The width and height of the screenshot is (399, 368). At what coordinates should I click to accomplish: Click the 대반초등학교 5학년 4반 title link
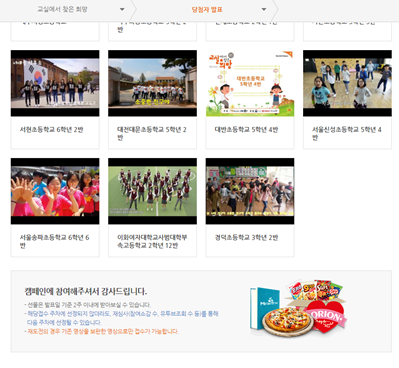coord(246,130)
